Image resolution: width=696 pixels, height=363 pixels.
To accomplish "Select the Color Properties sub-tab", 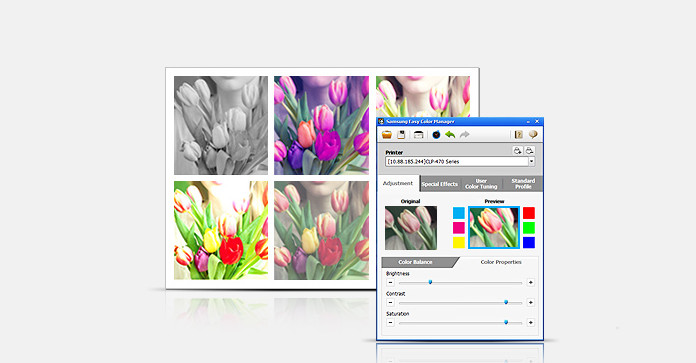I will point(501,262).
